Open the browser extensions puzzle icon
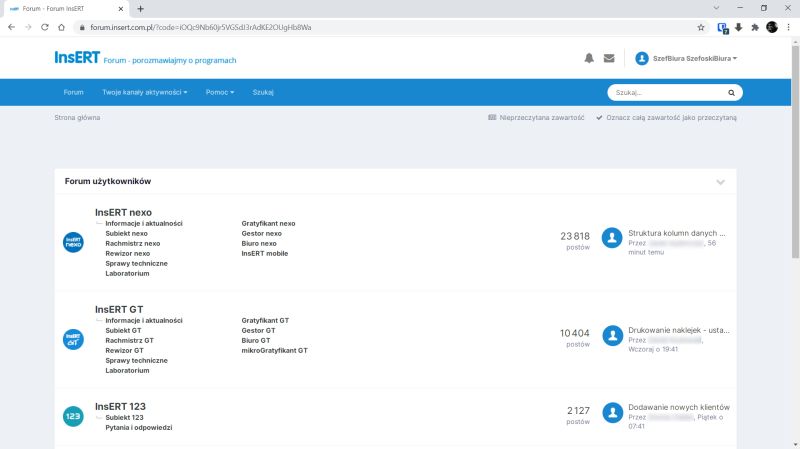The height and width of the screenshot is (449, 800). [755, 28]
